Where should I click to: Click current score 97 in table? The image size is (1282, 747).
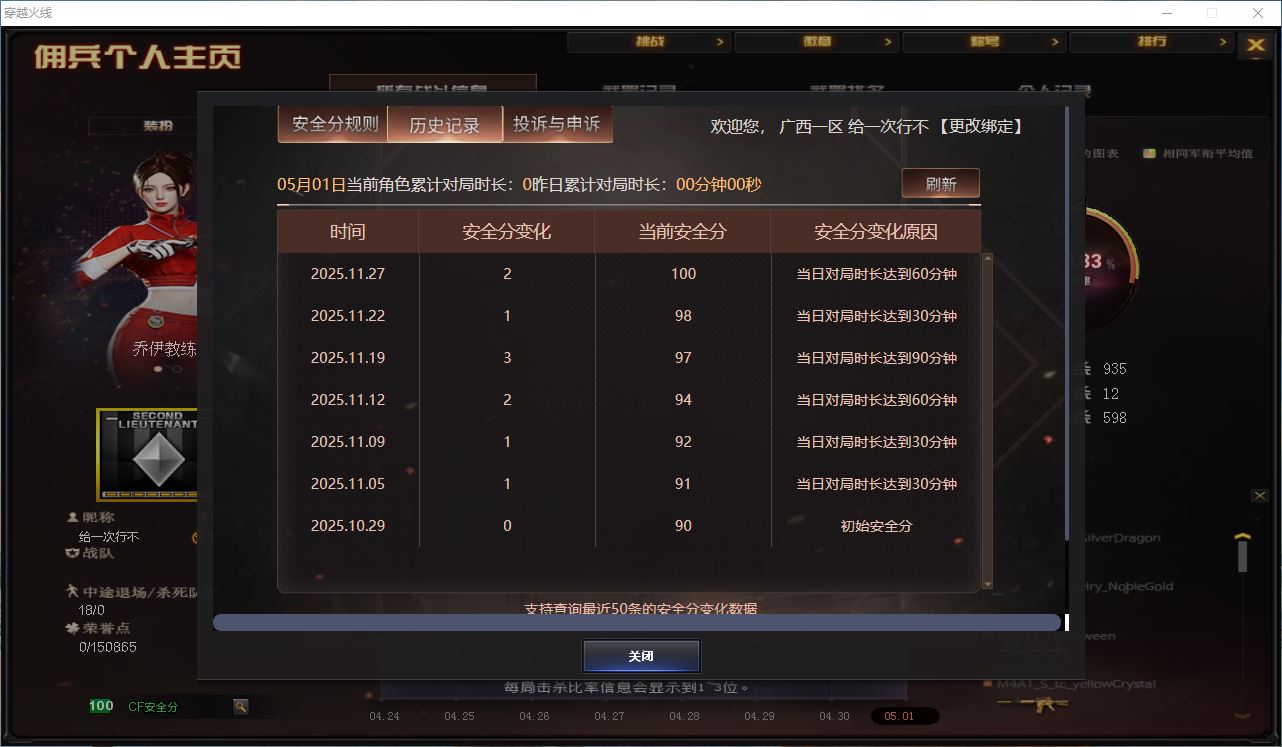[x=683, y=358]
